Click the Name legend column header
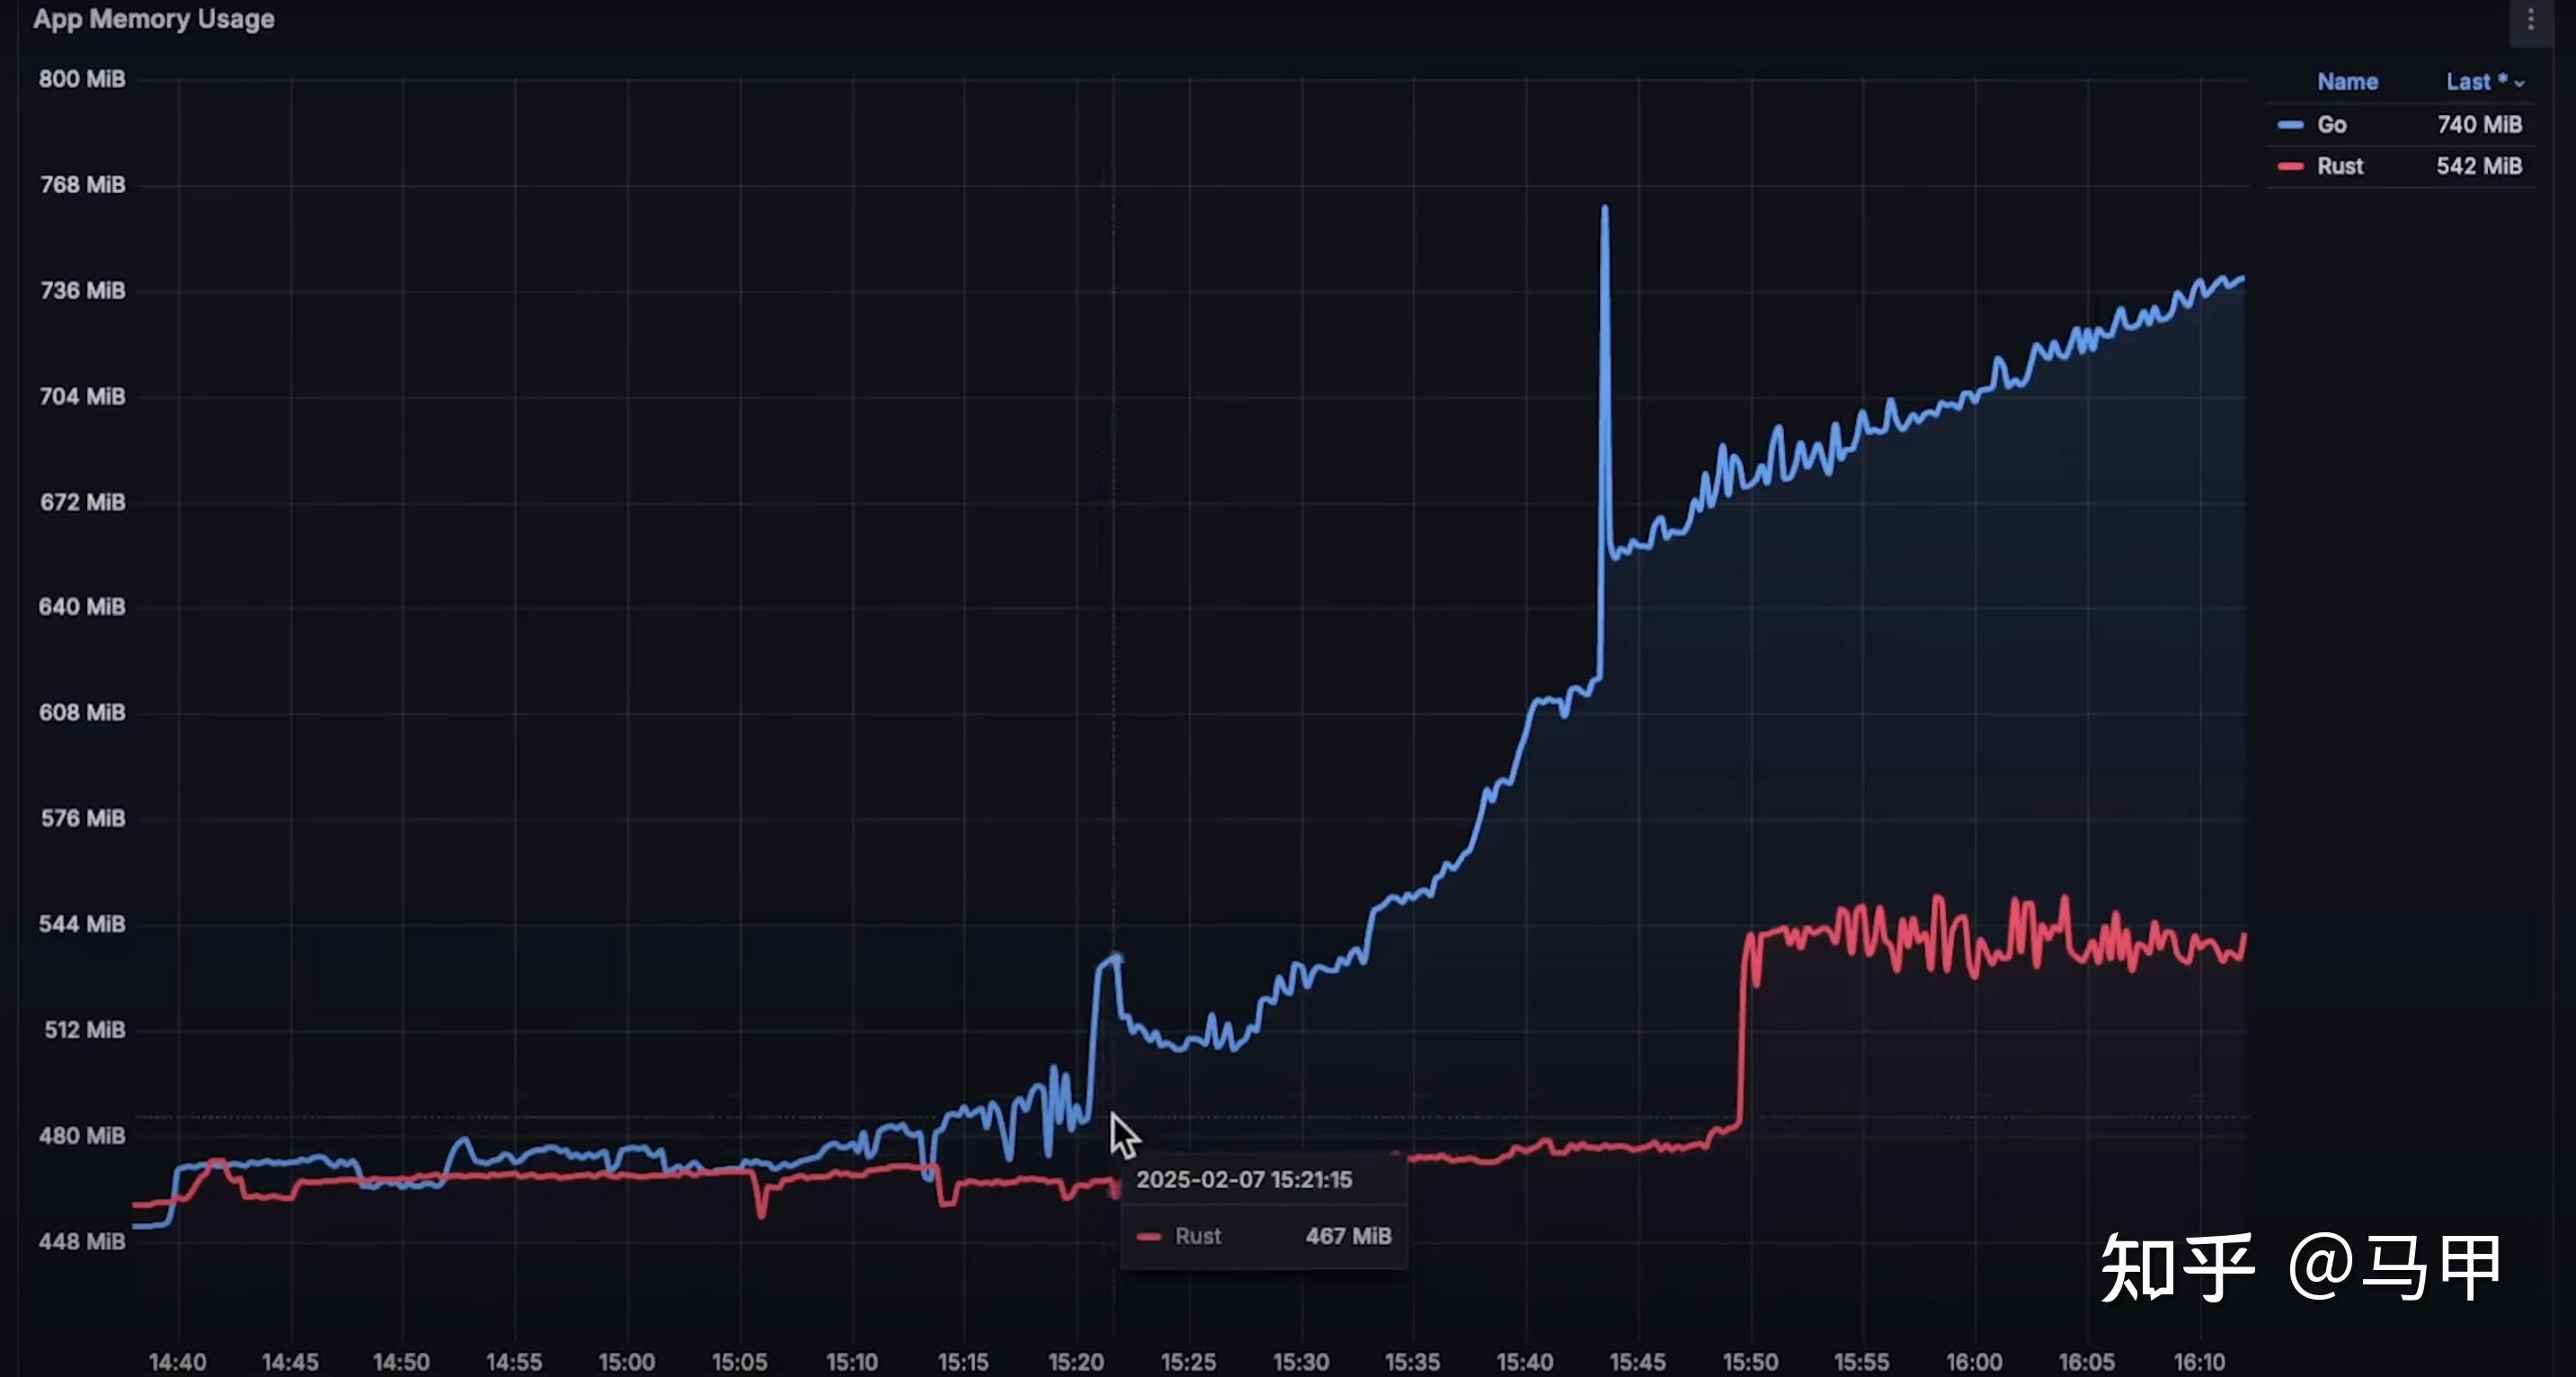2576x1377 pixels. pyautogui.click(x=2347, y=82)
